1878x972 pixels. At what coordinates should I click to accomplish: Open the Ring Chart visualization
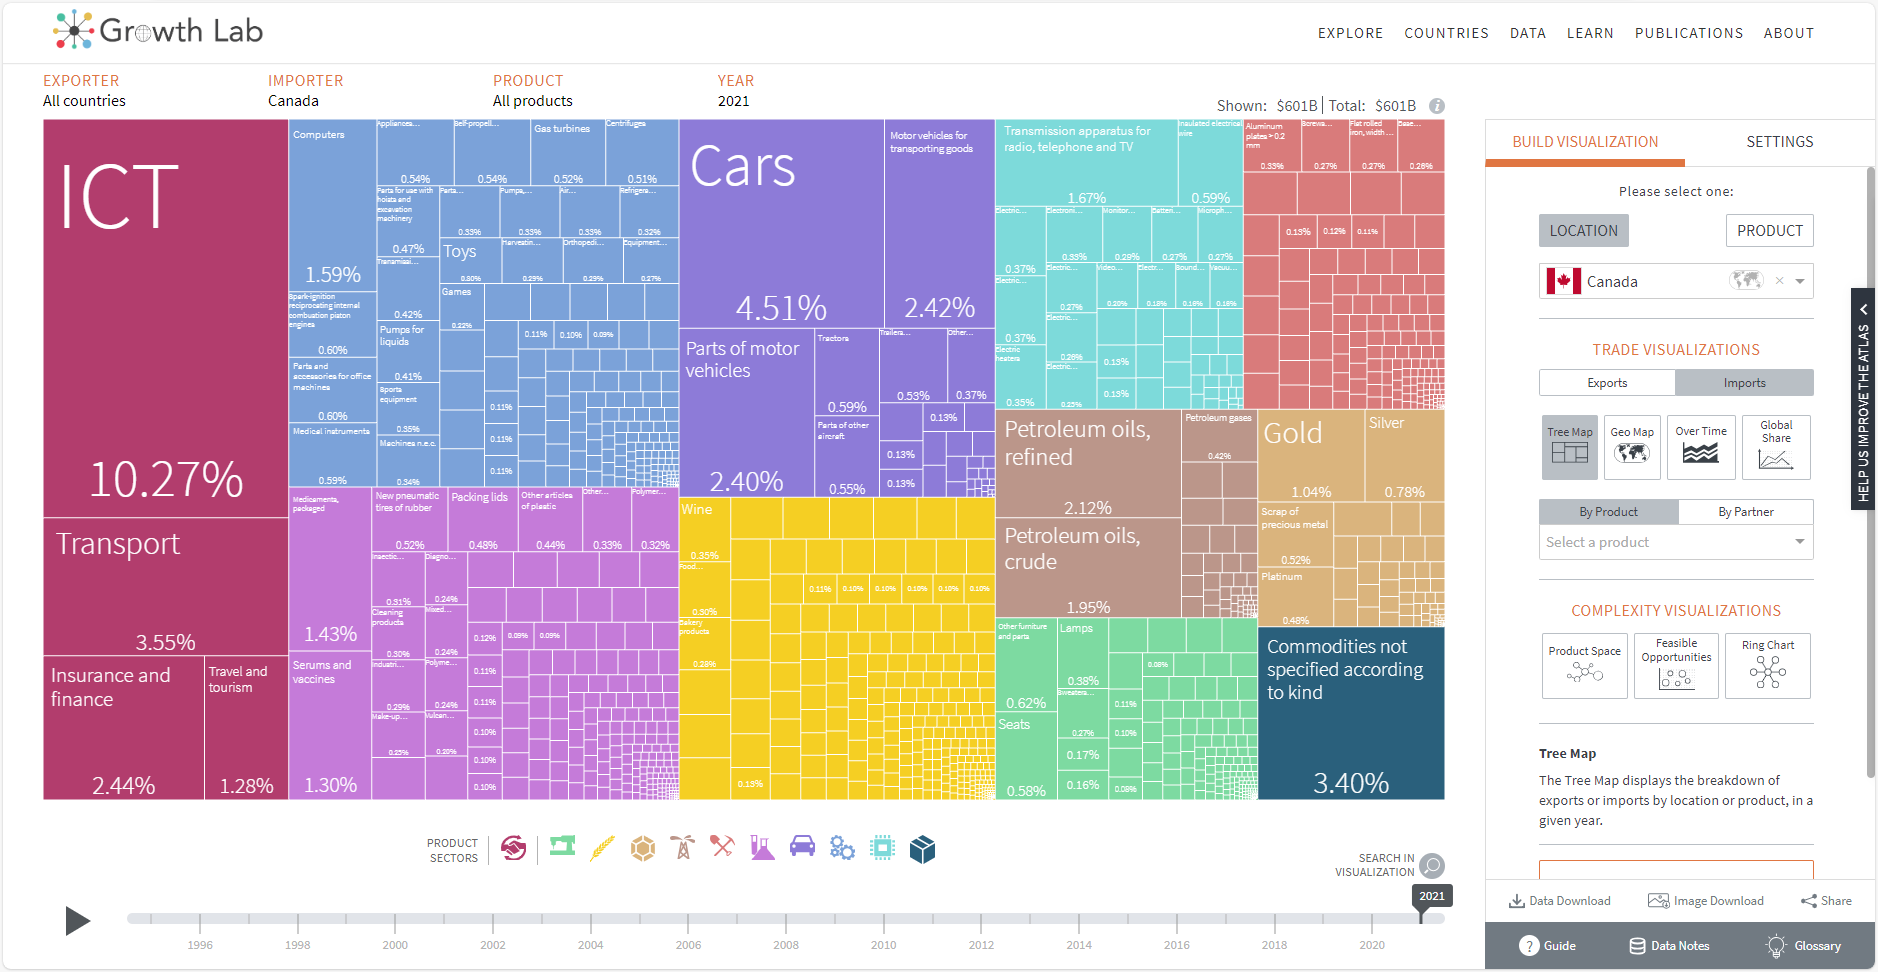[x=1767, y=665]
